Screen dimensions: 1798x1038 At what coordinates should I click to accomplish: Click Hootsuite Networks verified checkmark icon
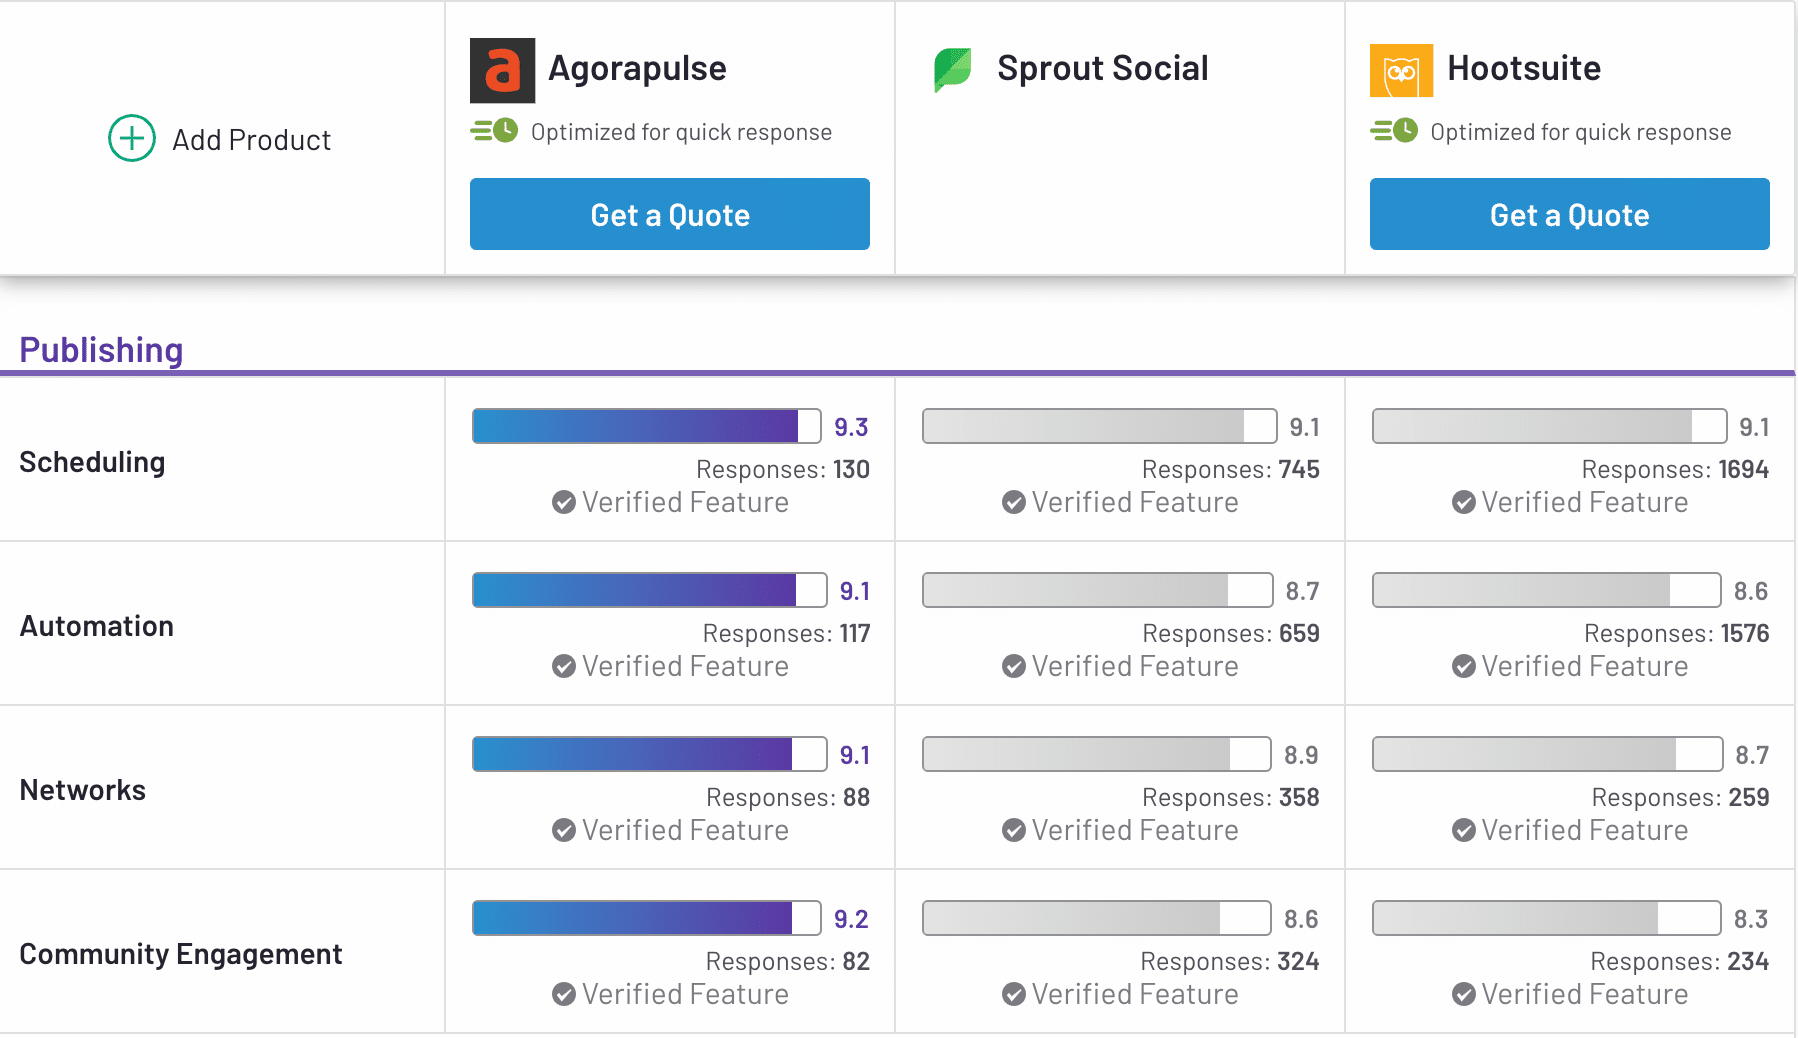[x=1464, y=830]
